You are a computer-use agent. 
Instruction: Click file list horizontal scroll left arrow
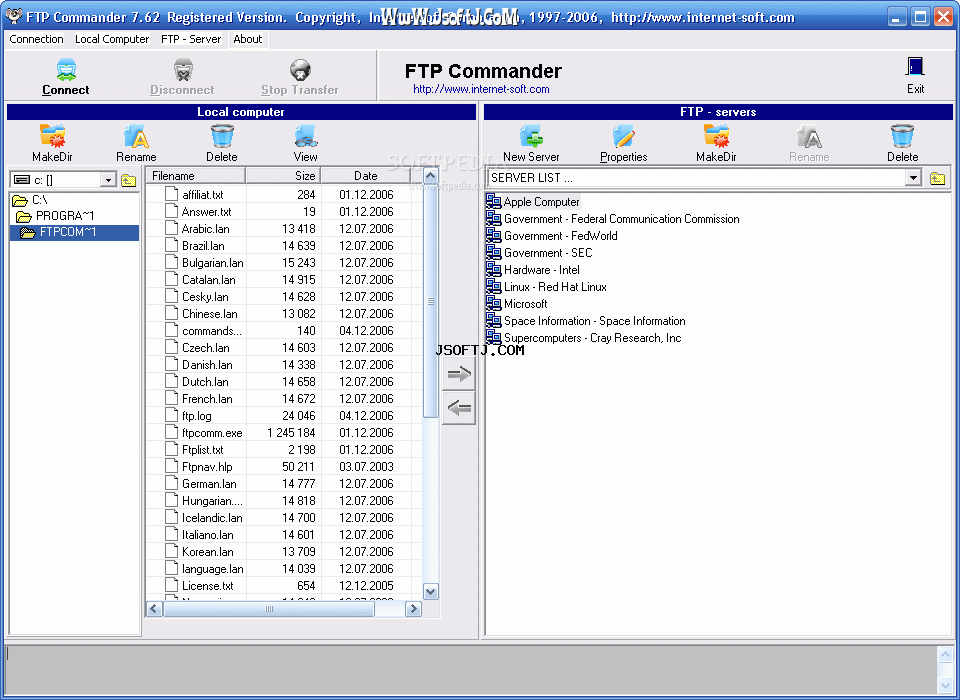click(x=154, y=609)
